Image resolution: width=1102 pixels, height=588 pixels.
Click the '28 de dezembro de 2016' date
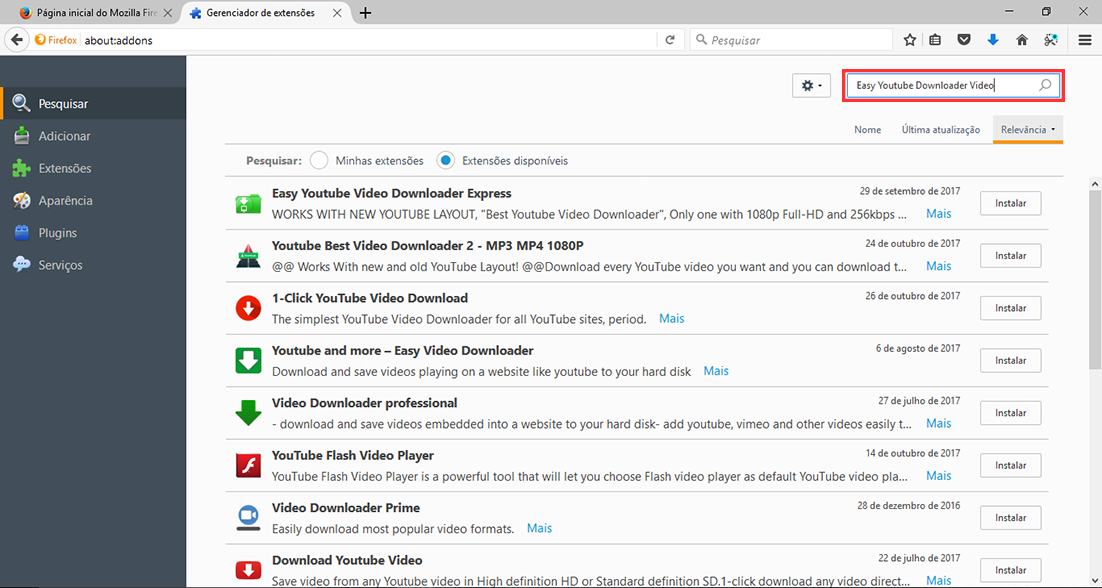pos(908,506)
